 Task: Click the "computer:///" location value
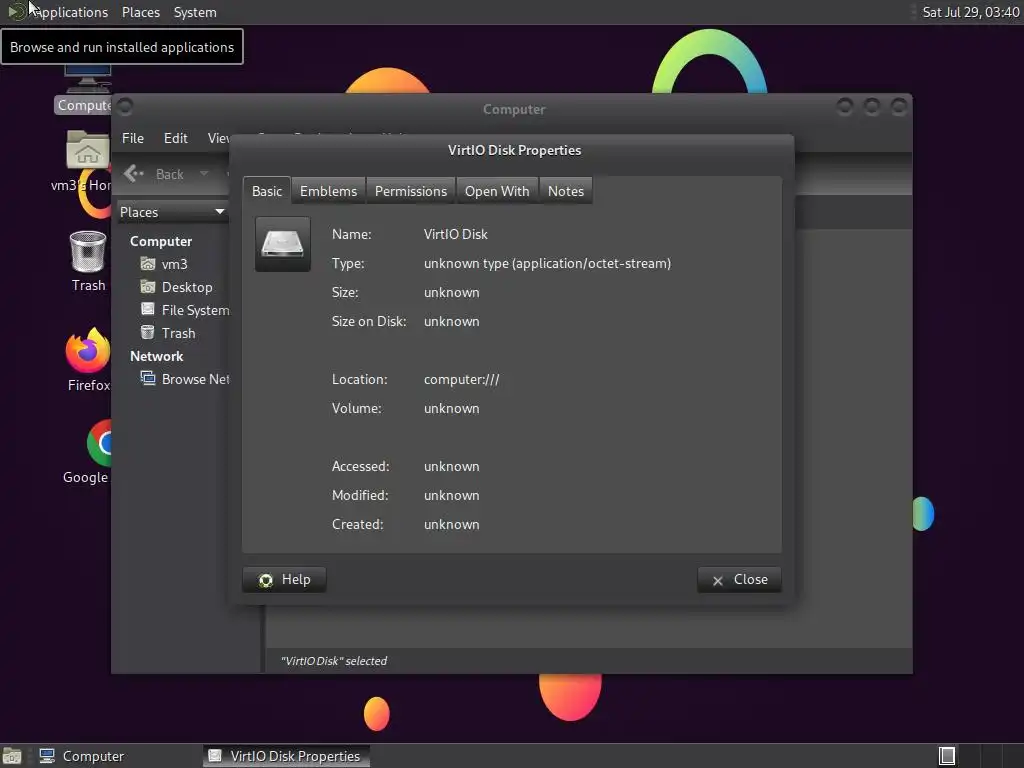coord(461,379)
